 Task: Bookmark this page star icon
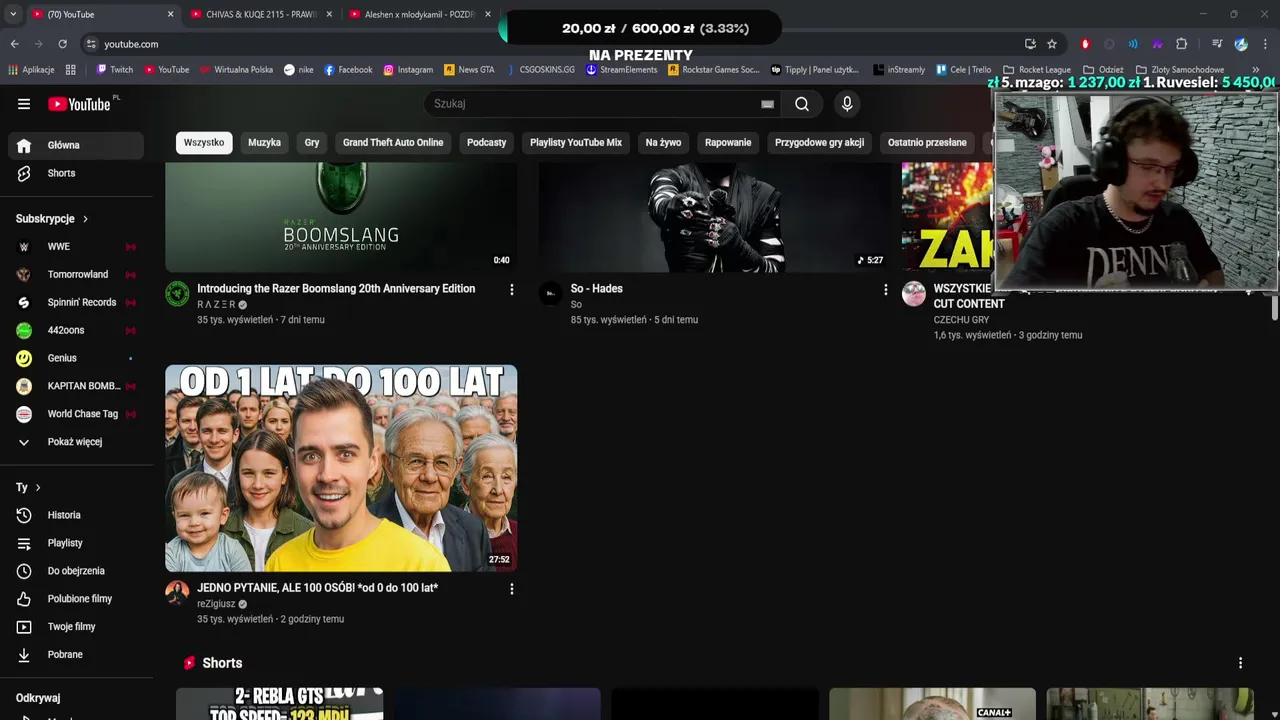pyautogui.click(x=1052, y=44)
